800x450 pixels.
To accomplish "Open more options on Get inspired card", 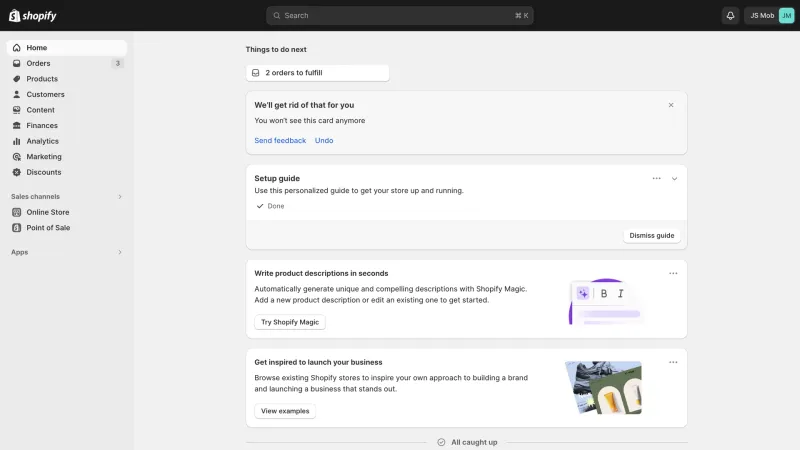I will [673, 362].
